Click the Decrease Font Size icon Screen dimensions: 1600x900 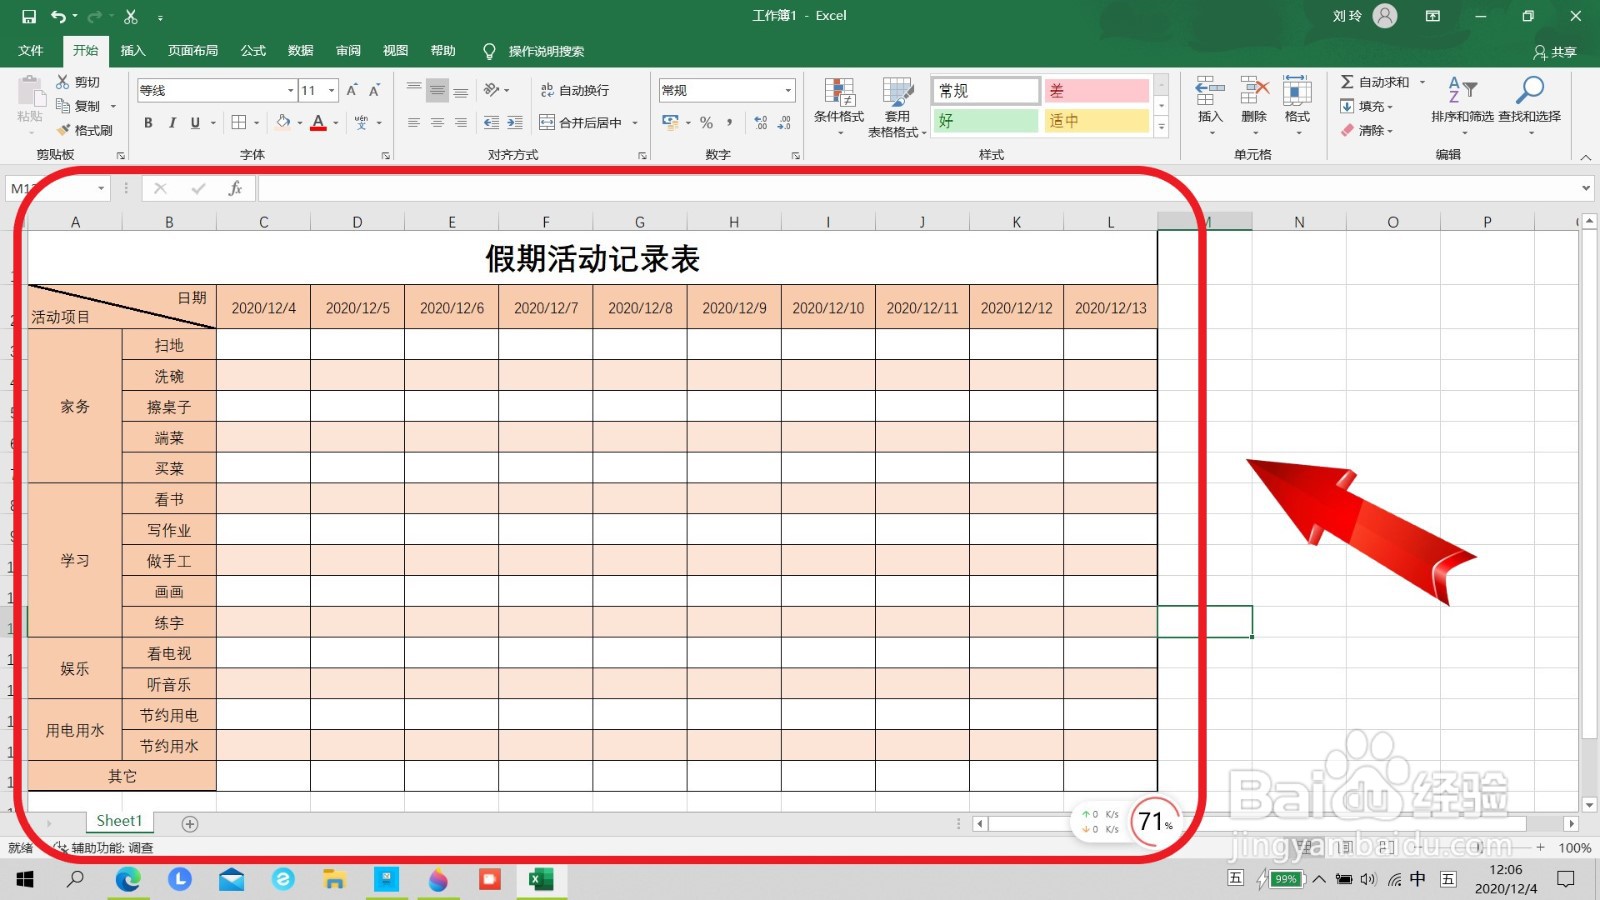coord(375,90)
